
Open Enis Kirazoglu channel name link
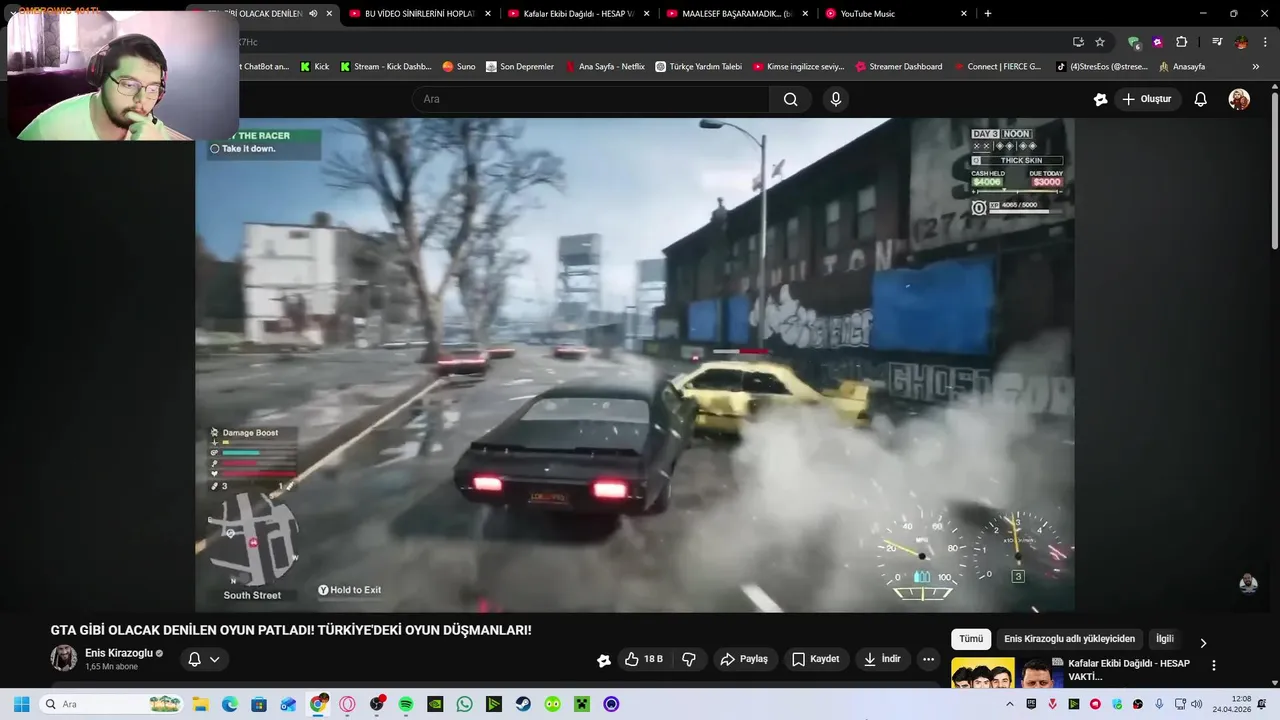point(119,653)
